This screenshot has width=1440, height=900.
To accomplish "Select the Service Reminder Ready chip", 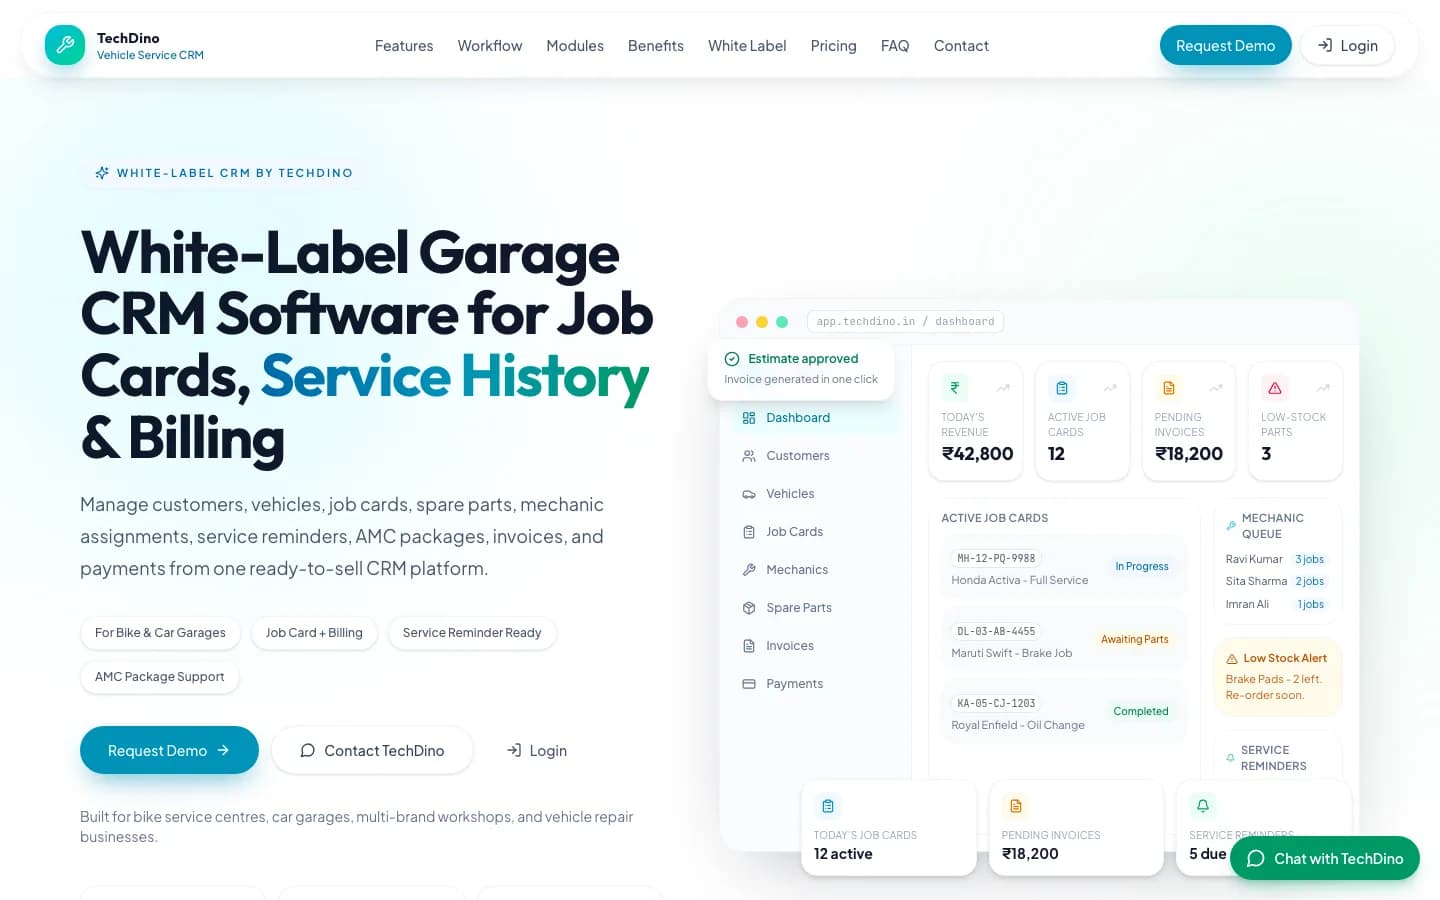I will [x=472, y=633].
